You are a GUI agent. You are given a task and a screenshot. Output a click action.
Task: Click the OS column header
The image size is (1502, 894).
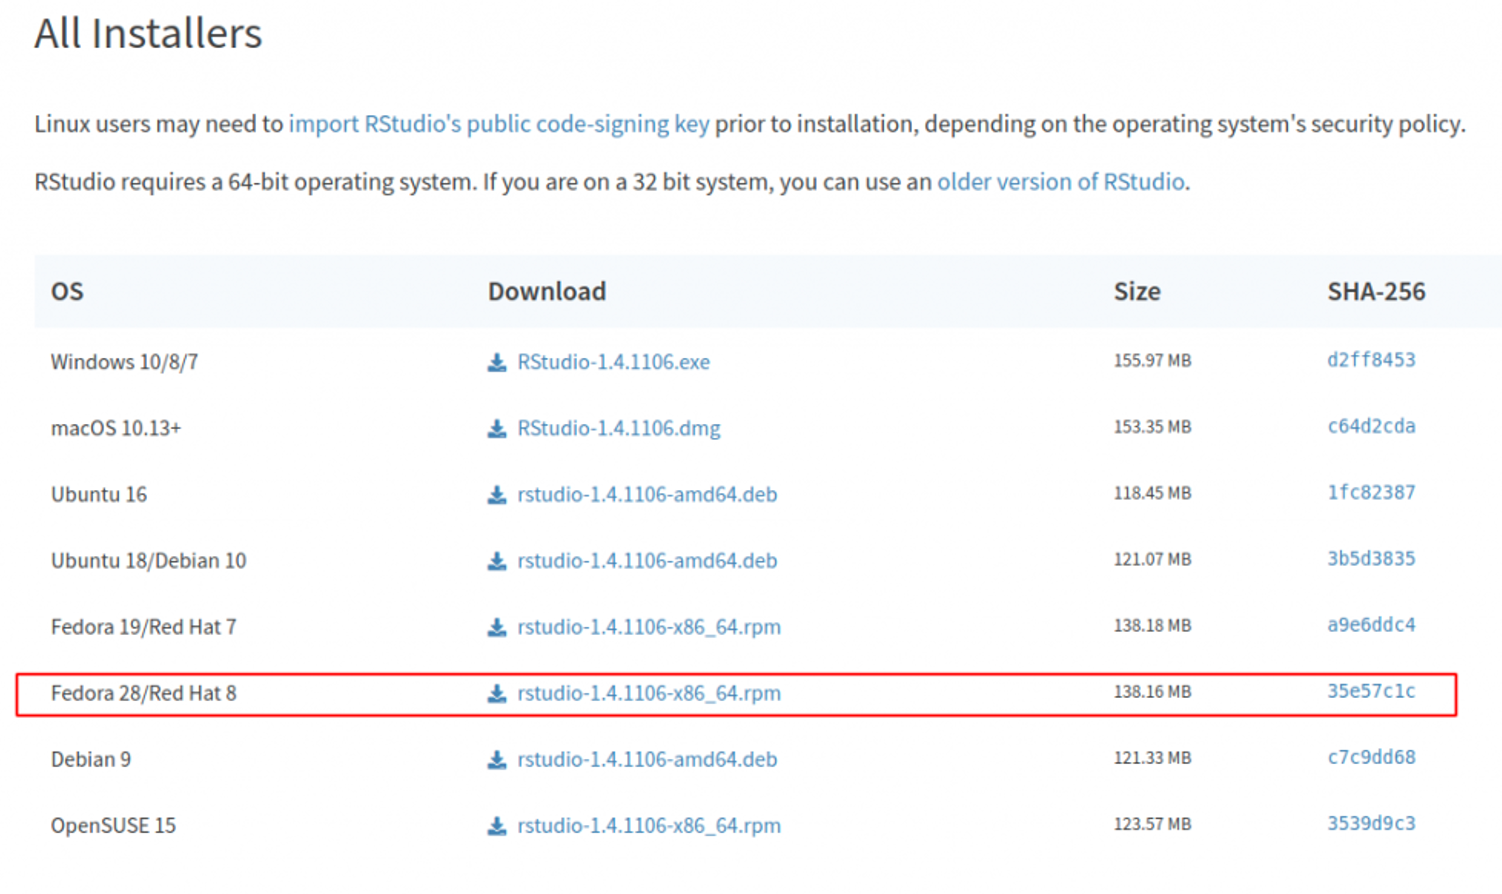click(66, 291)
